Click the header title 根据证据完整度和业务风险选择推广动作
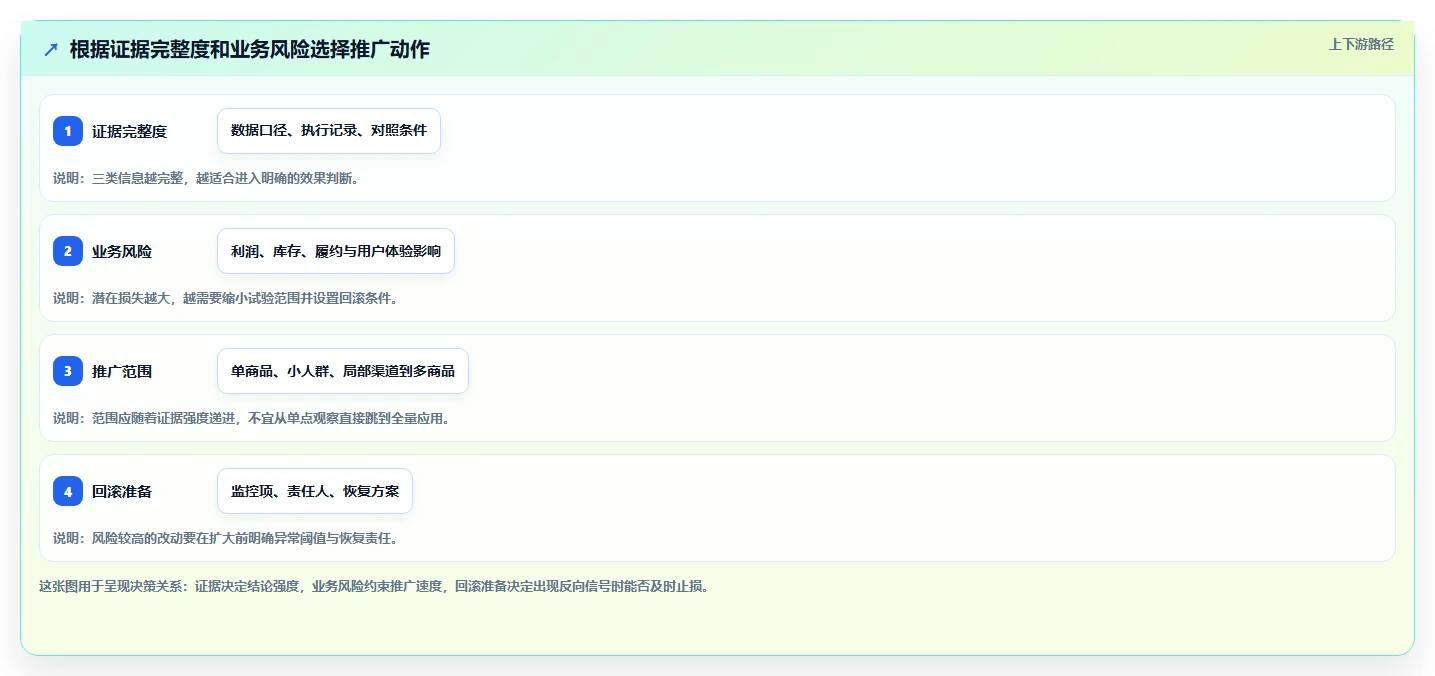The image size is (1435, 676). (x=250, y=49)
